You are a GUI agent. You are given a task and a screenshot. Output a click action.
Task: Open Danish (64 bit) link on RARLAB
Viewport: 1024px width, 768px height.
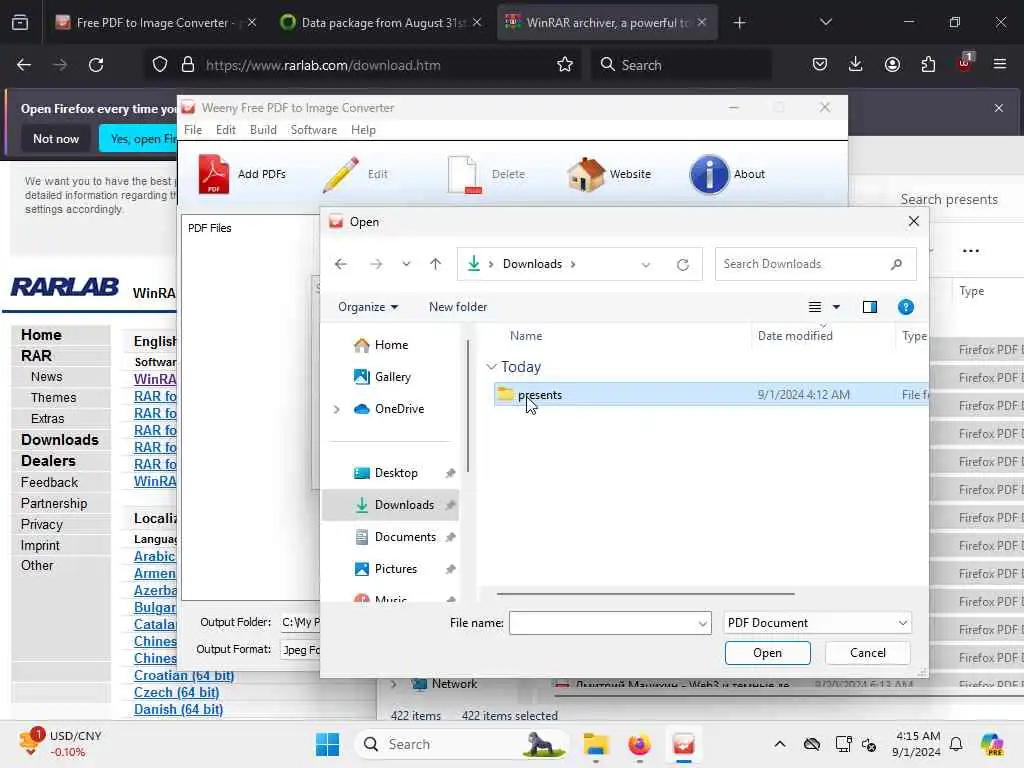pyautogui.click(x=178, y=710)
